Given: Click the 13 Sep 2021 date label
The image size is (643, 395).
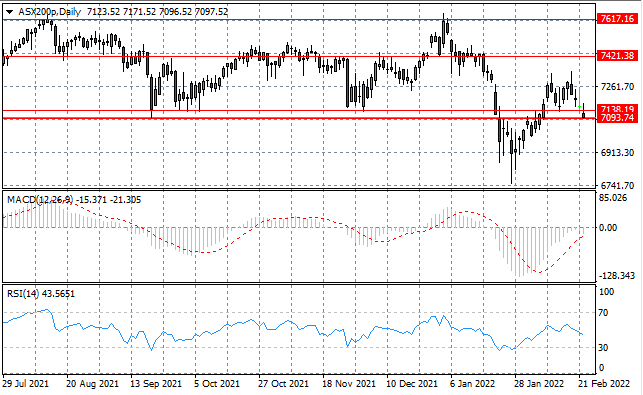Looking at the screenshot, I should [x=156, y=384].
